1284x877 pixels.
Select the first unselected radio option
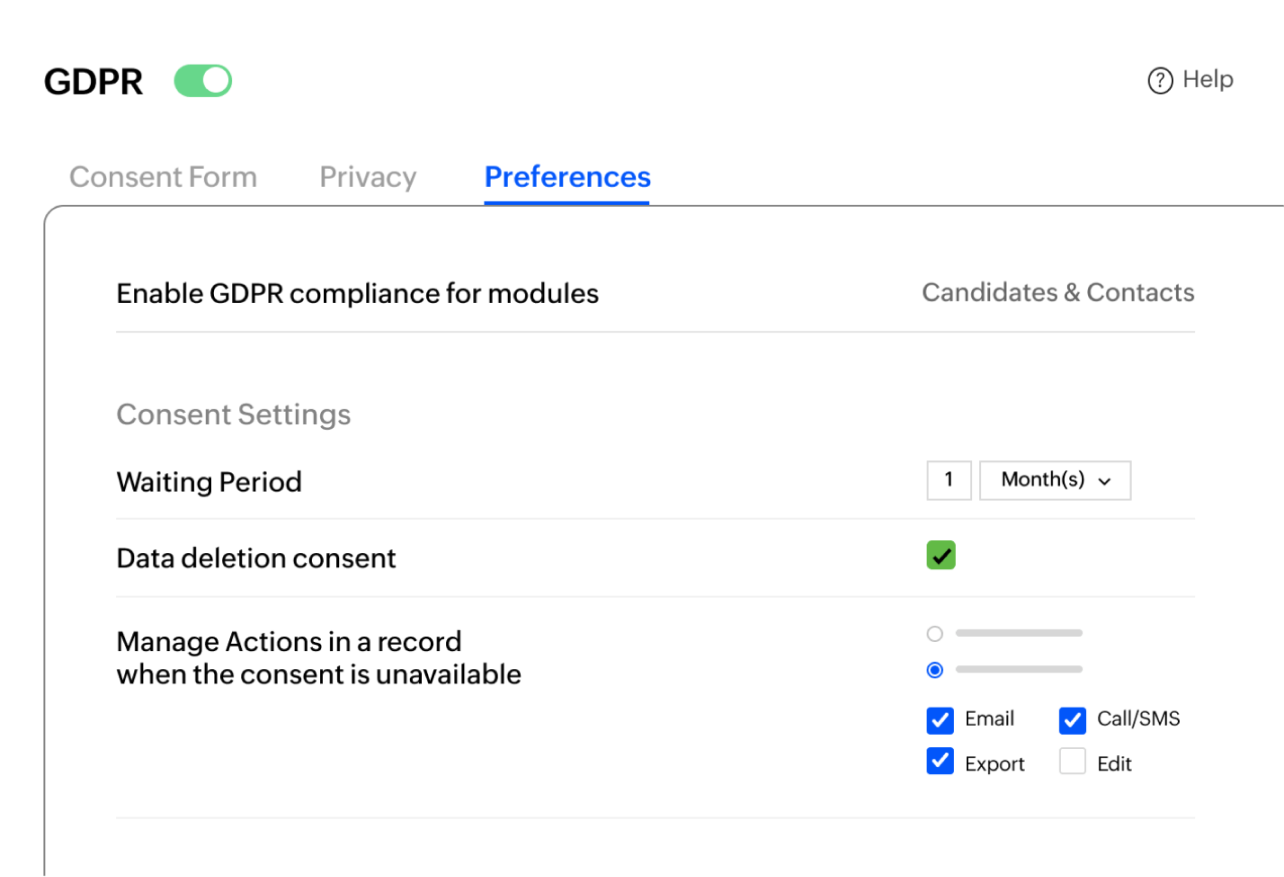coord(935,633)
